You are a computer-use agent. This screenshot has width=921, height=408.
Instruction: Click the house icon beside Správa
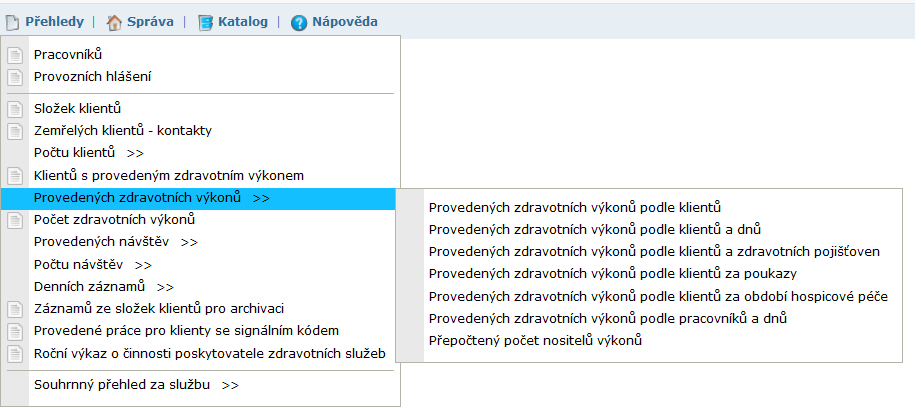pyautogui.click(x=113, y=23)
